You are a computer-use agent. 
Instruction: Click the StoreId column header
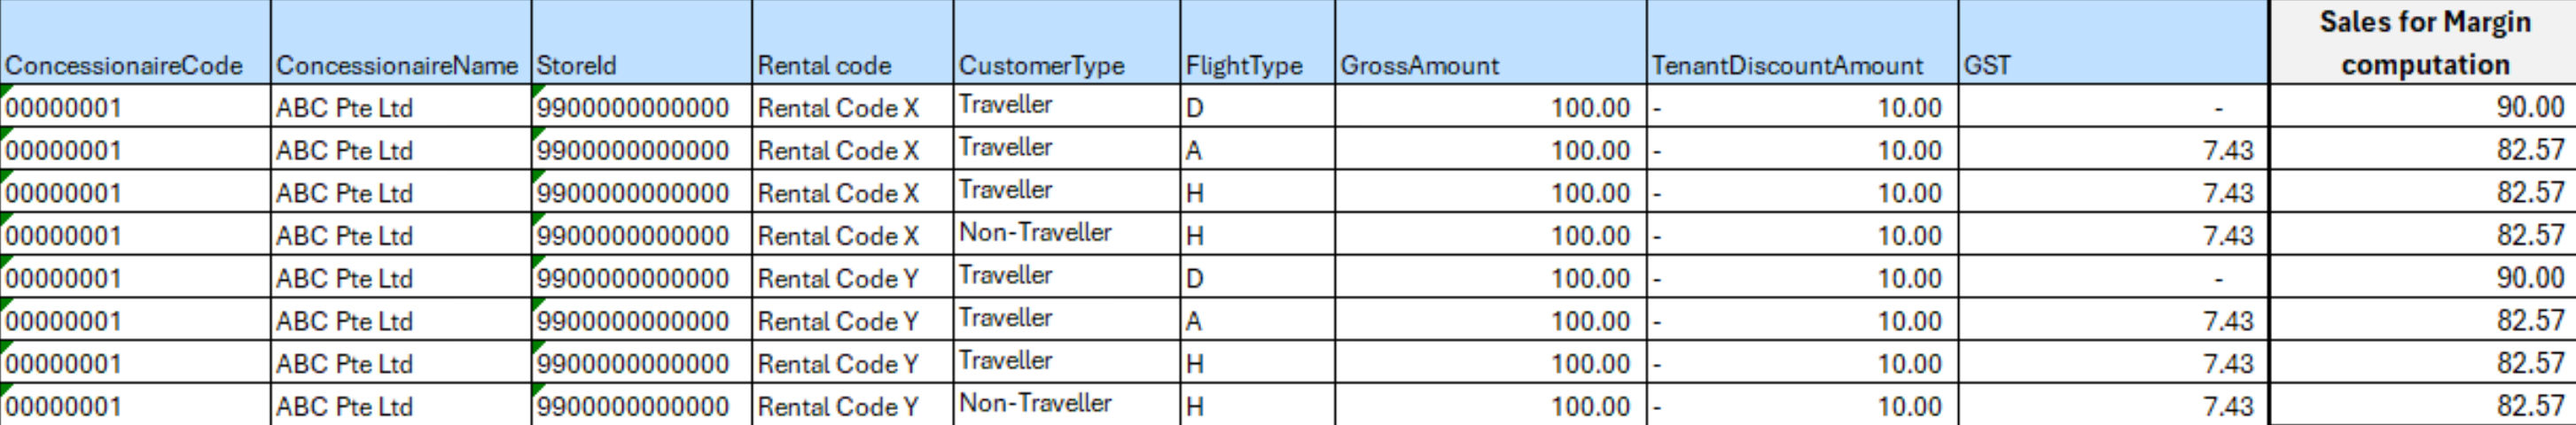576,65
